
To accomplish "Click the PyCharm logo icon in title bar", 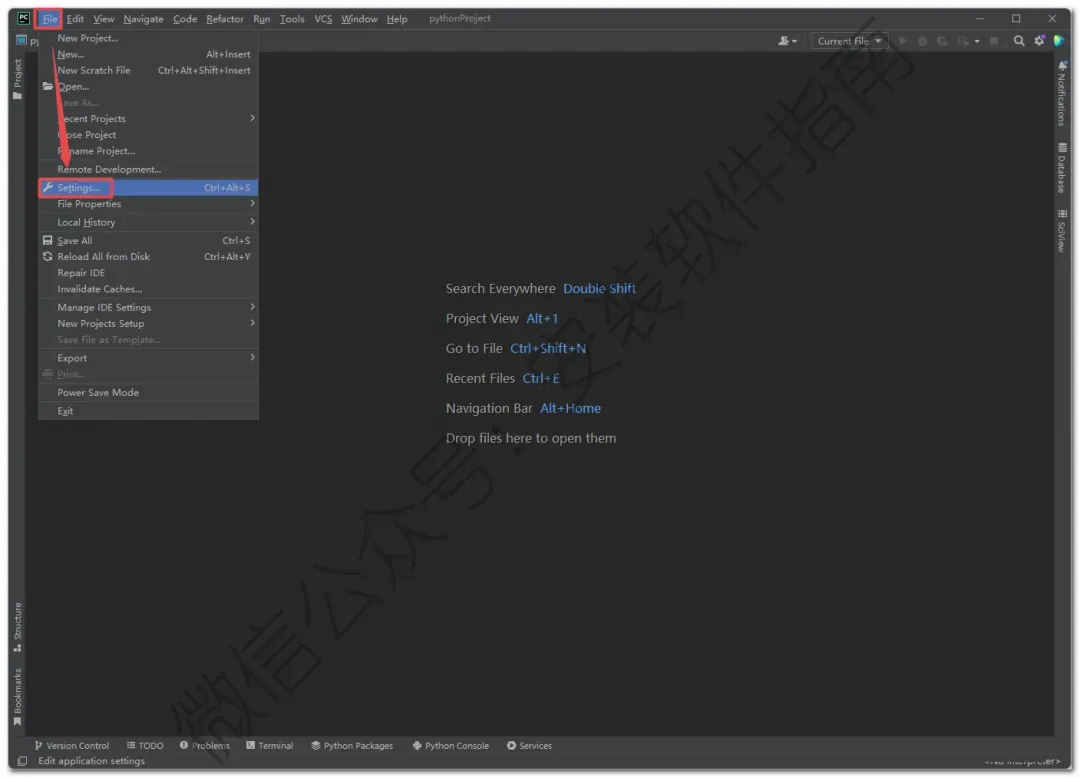I will 23,19.
